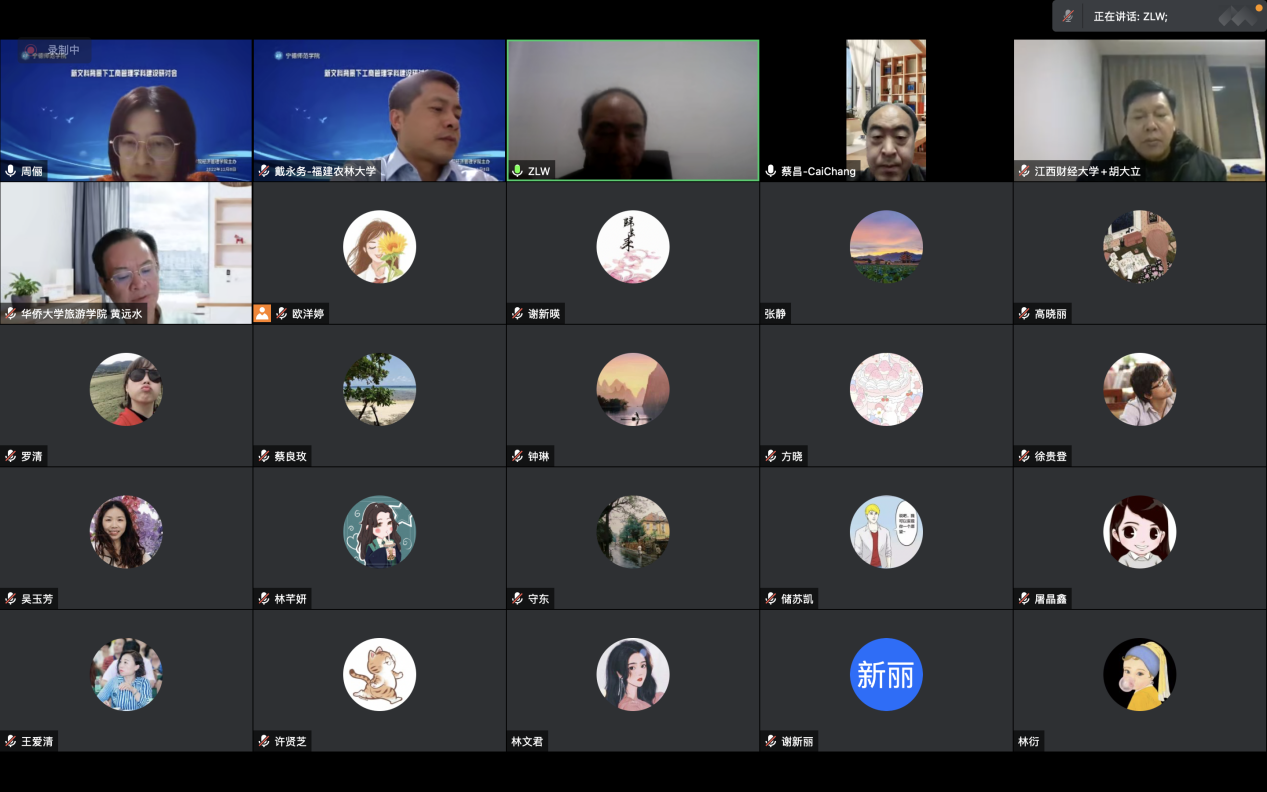Click the microphone icon beside 周俪
This screenshot has height=792, width=1267.
pos(10,171)
